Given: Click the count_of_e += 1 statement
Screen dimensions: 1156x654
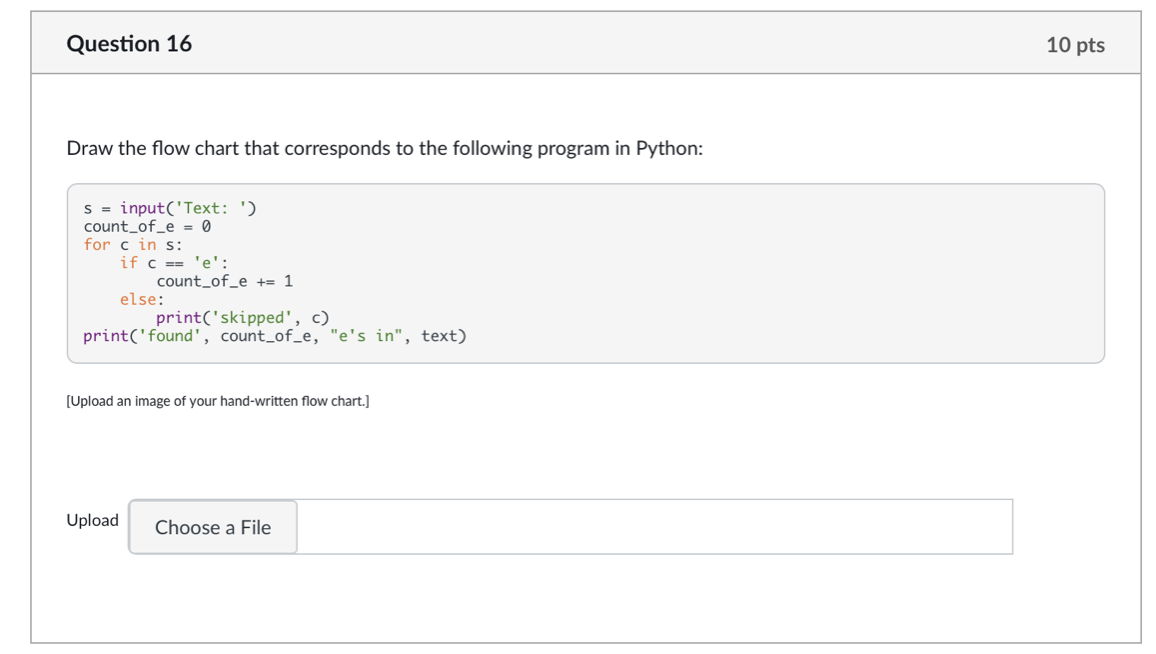Looking at the screenshot, I should [x=224, y=281].
